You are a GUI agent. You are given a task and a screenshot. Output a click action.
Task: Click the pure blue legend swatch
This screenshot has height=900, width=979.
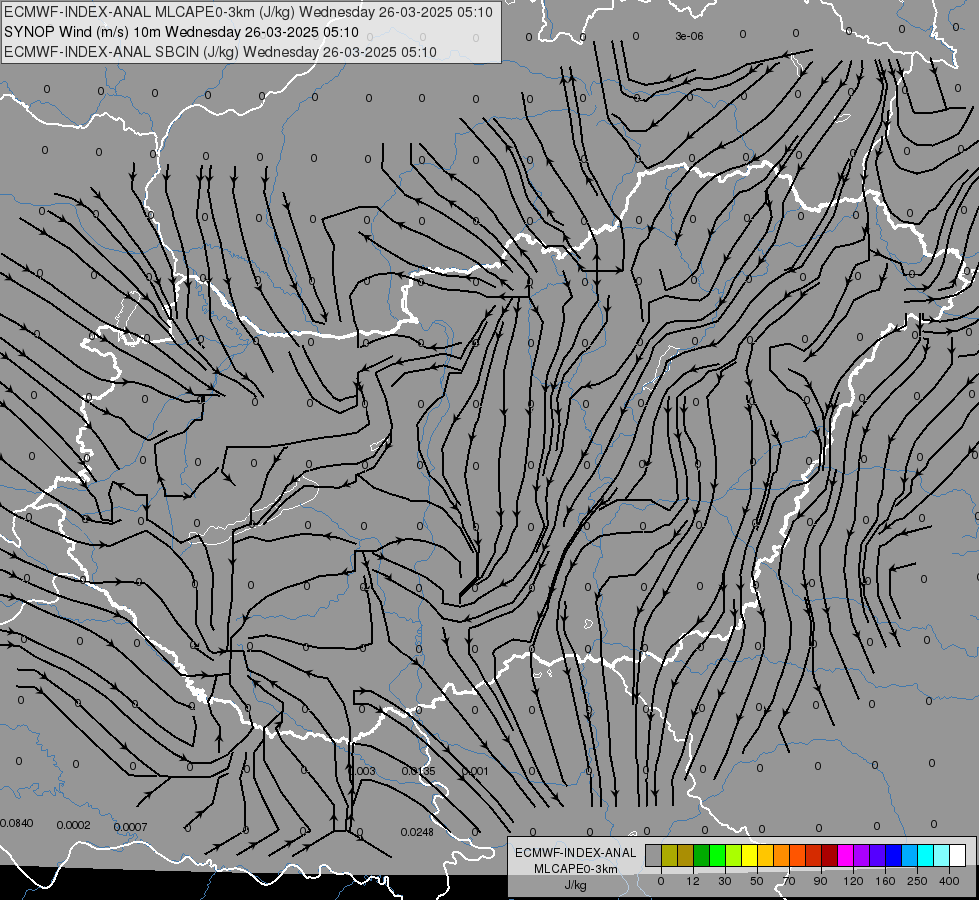(x=894, y=855)
